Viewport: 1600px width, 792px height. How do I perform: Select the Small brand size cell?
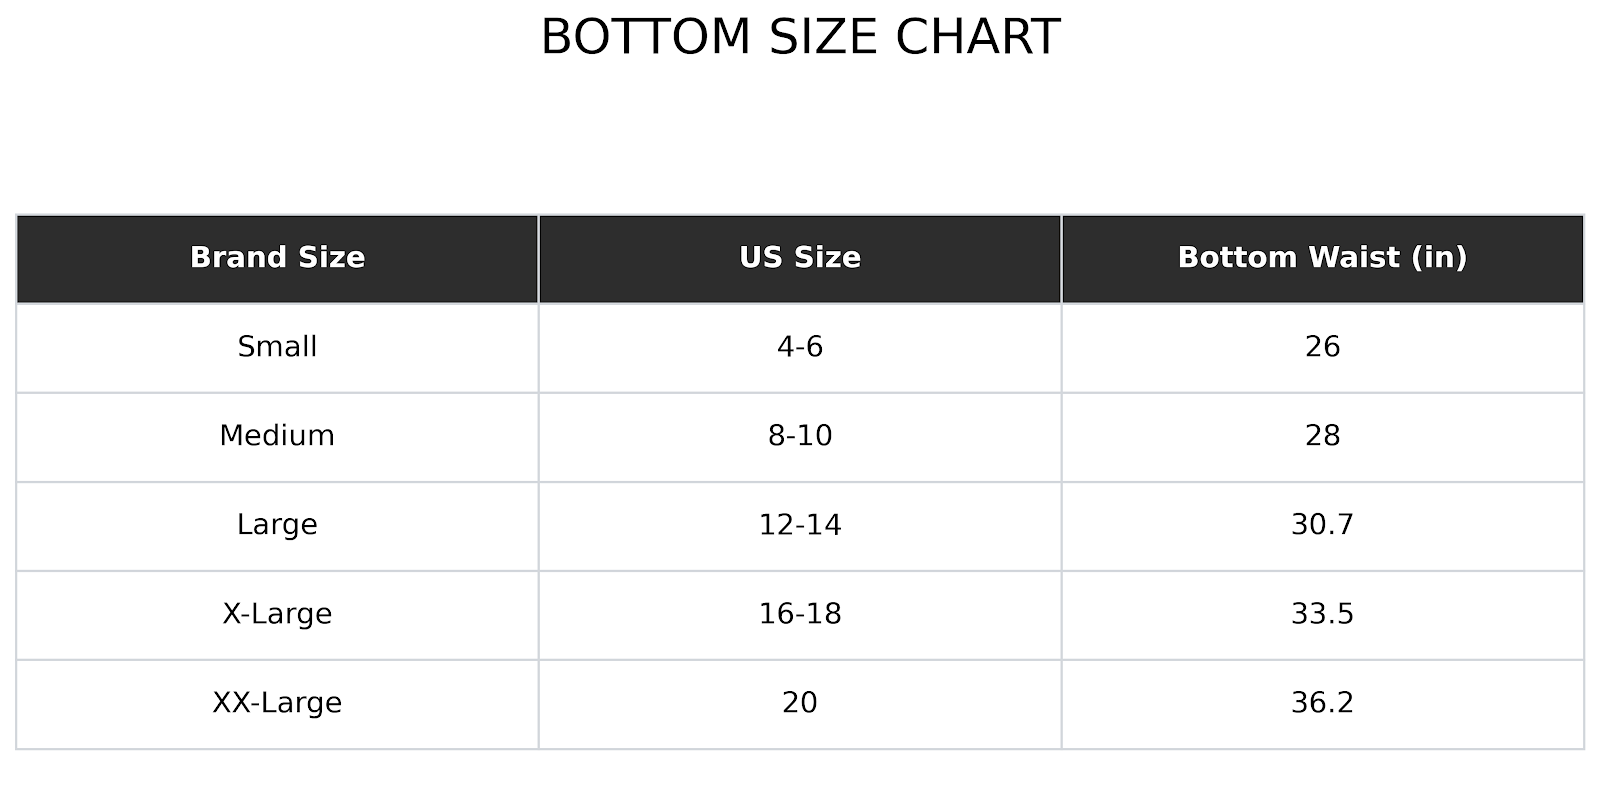[x=277, y=347]
